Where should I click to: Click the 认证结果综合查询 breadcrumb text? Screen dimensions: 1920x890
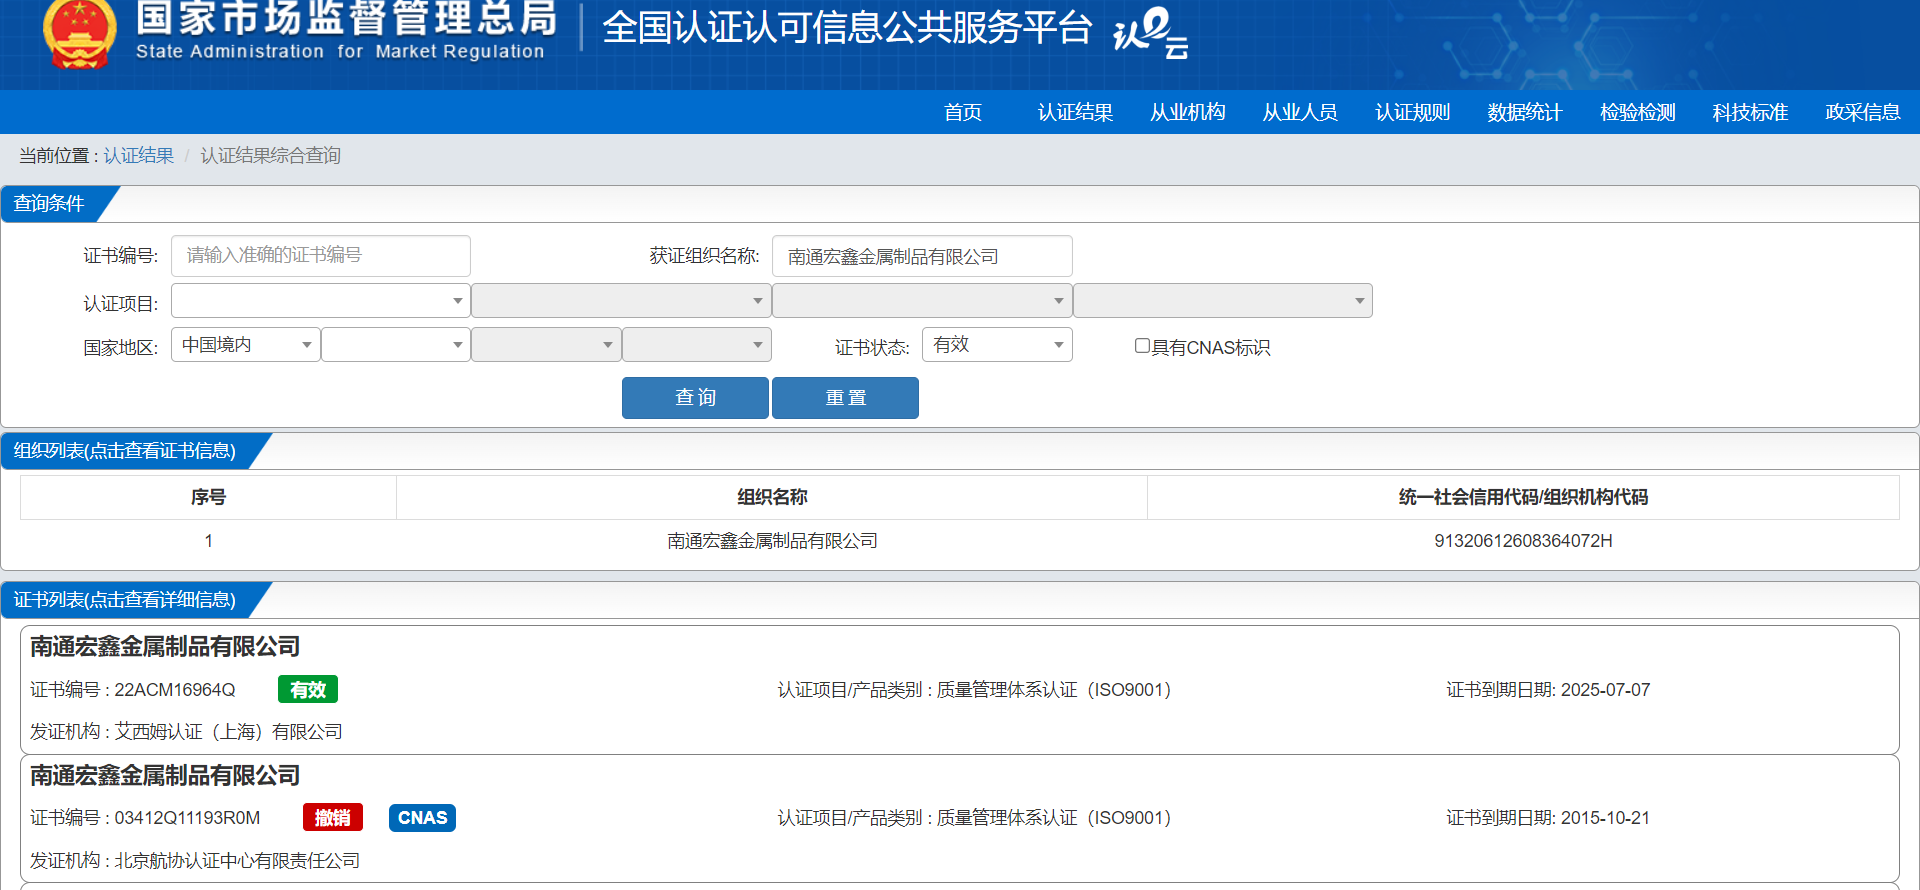(x=271, y=156)
